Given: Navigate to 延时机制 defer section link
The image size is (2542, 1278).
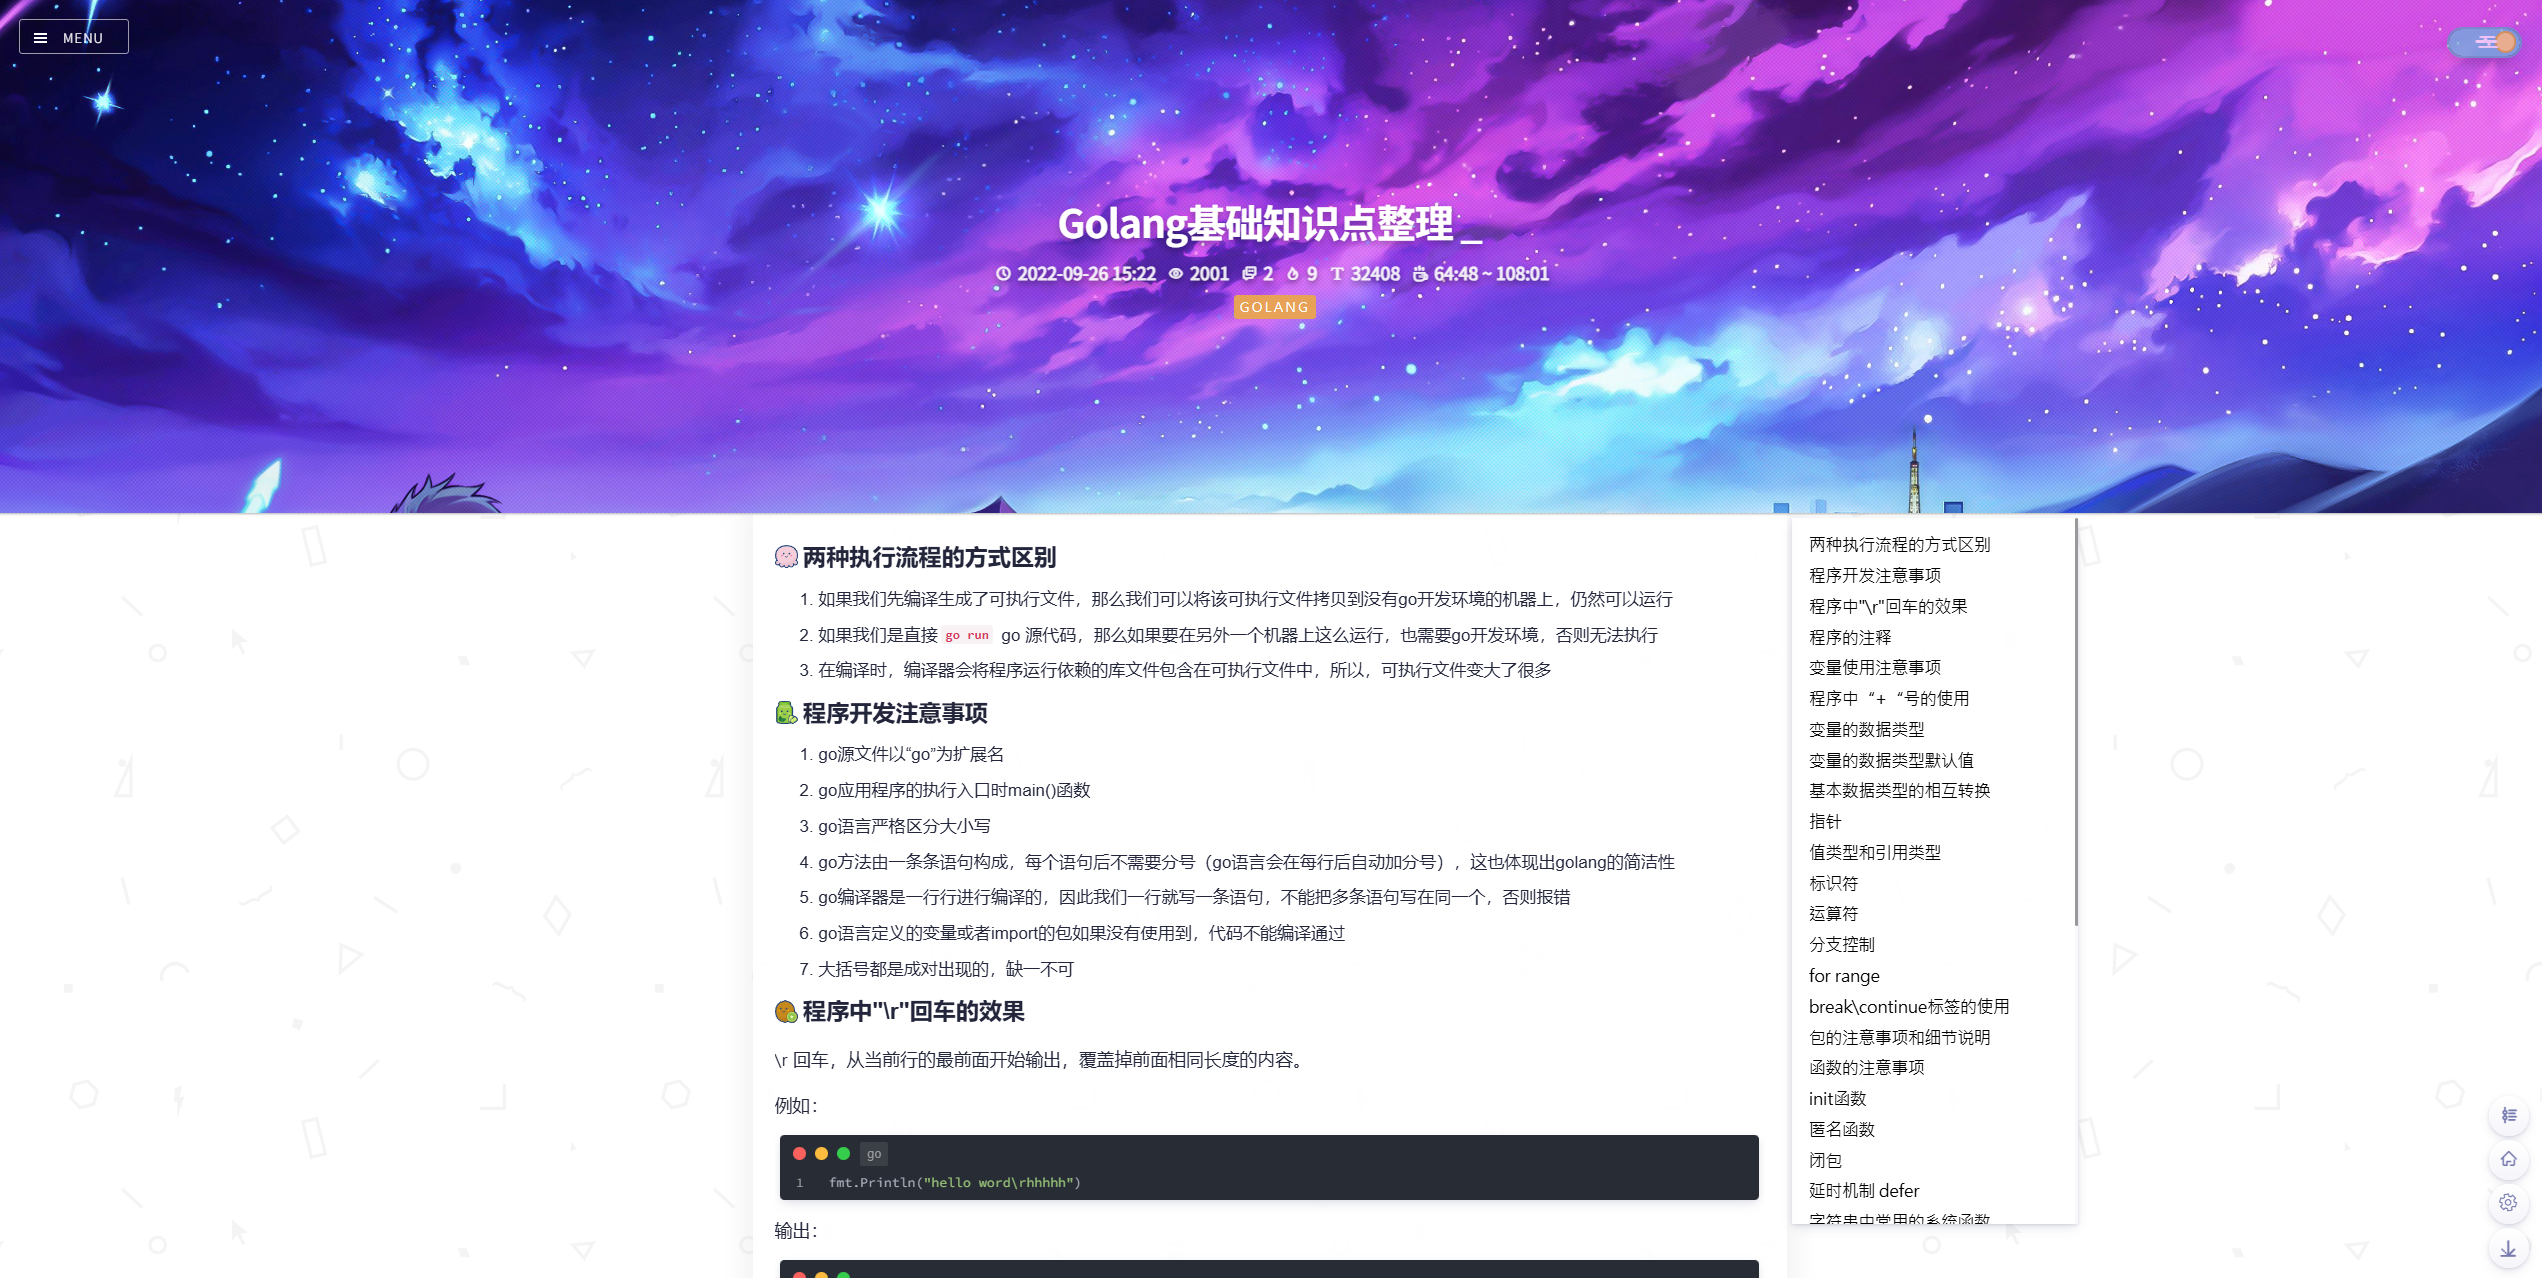Looking at the screenshot, I should click(x=1863, y=1190).
